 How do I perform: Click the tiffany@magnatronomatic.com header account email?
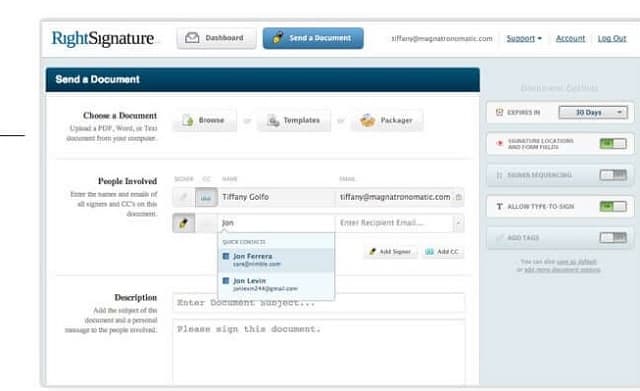442,38
